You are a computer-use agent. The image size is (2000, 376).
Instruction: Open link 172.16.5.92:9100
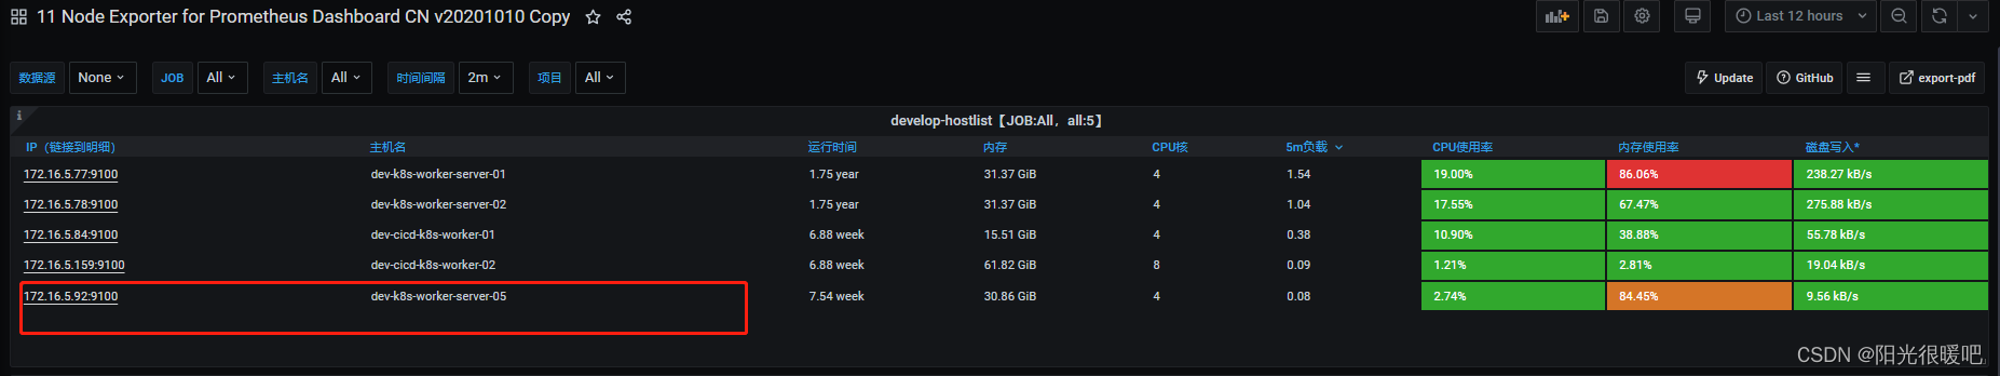click(71, 296)
